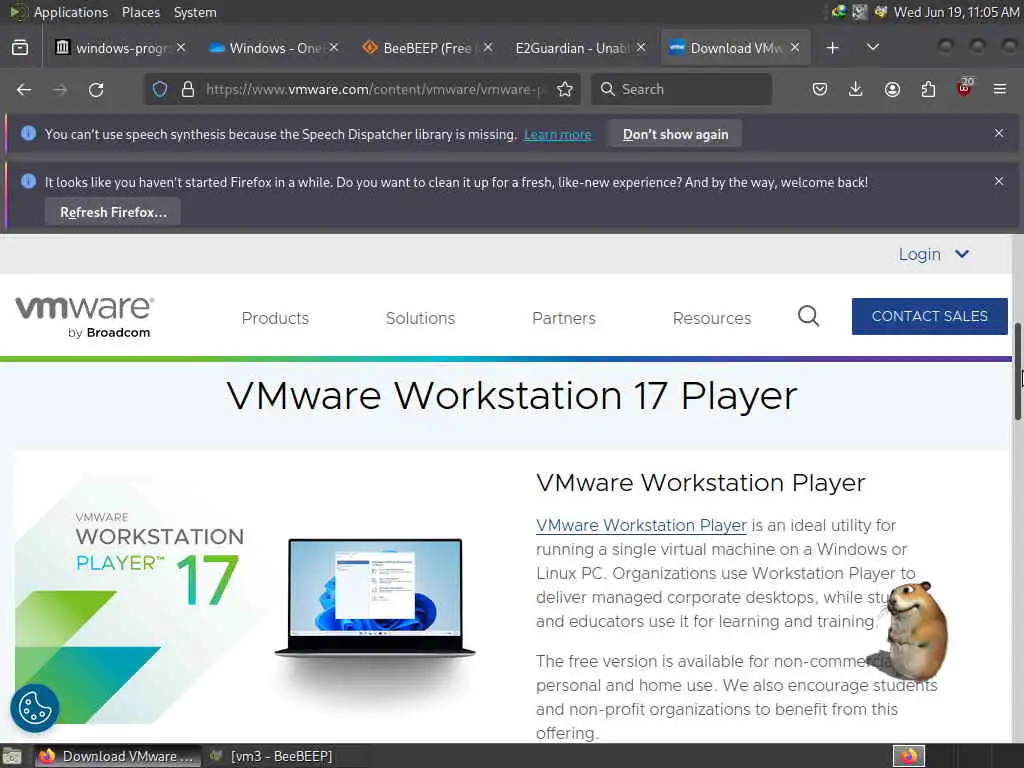Screen dimensions: 1024x768
Task: Click the uBlock Origin extension icon
Action: (965, 88)
